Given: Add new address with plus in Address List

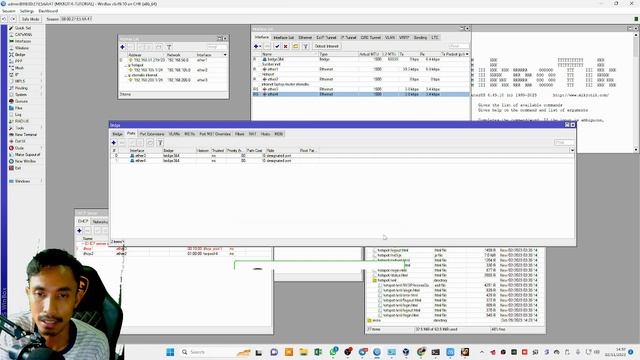Looking at the screenshot, I should 122,47.
